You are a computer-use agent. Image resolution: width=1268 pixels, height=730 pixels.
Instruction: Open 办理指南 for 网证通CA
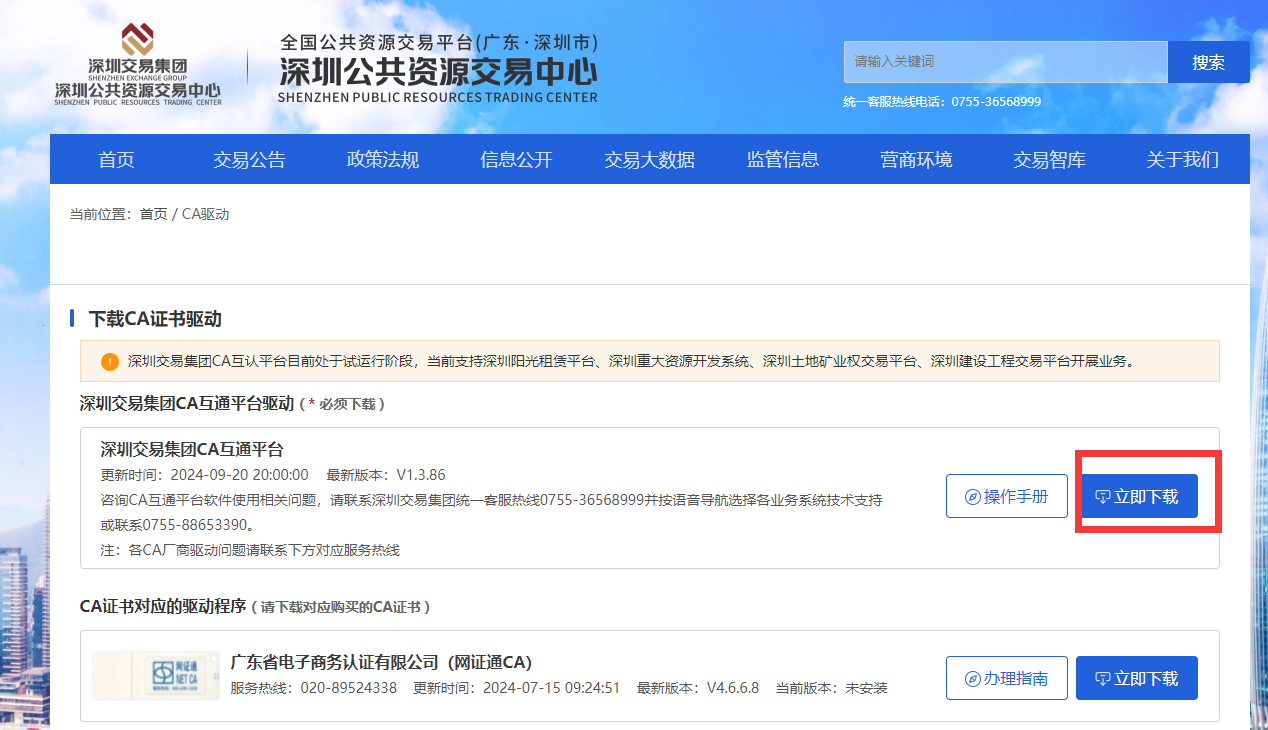coord(1006,678)
